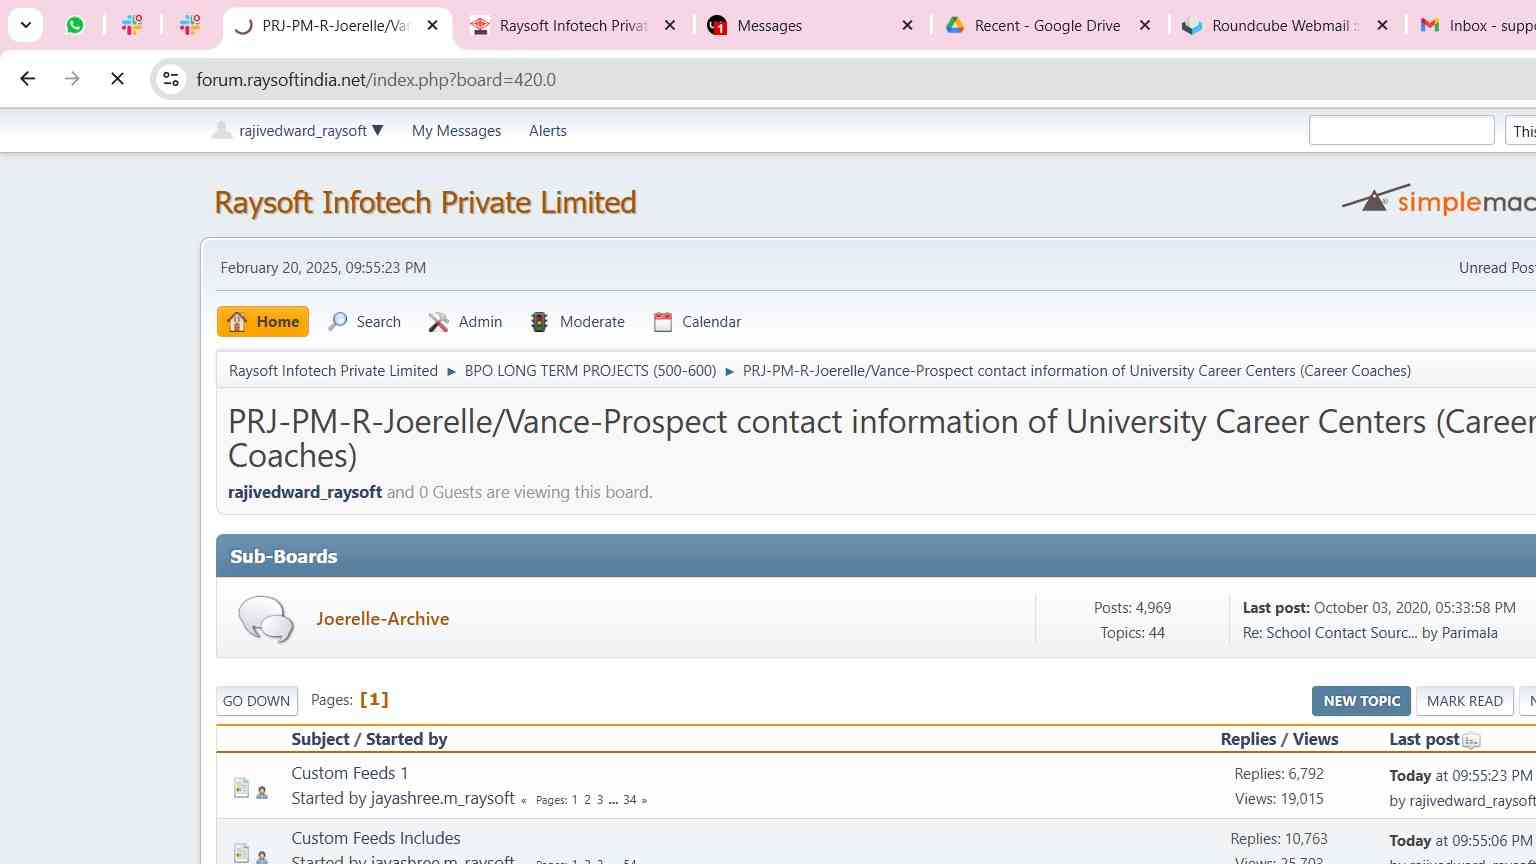The width and height of the screenshot is (1536, 864).
Task: Click the sort direction icon beside Last post
Action: click(x=1471, y=741)
